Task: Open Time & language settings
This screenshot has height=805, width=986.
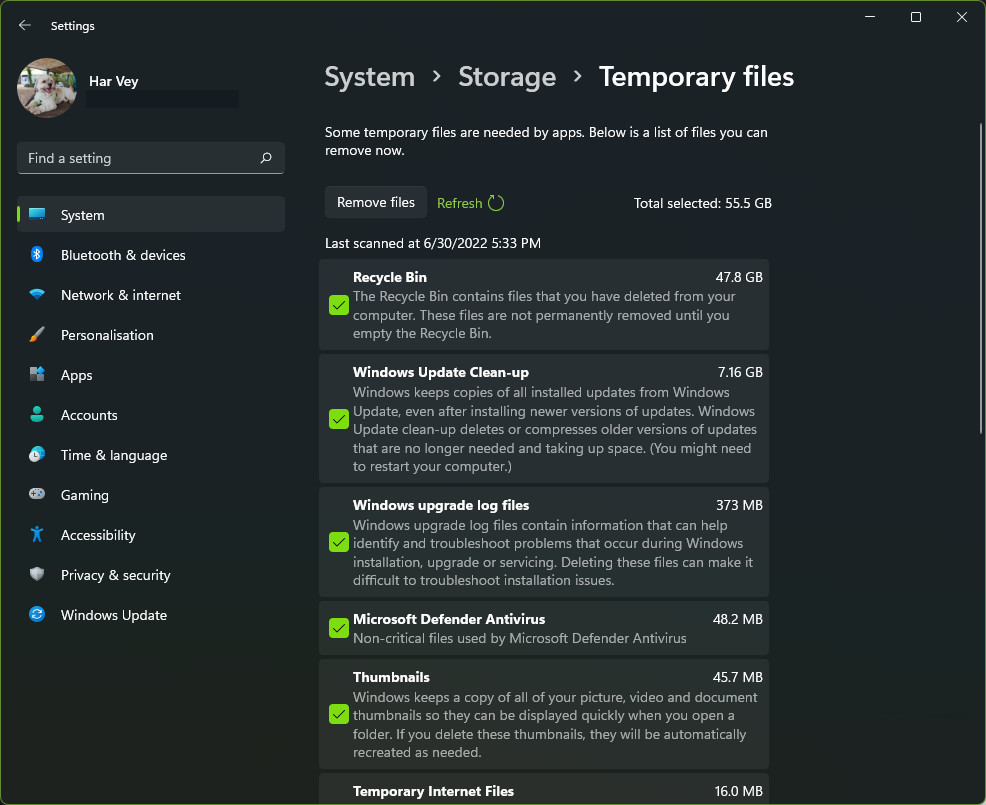Action: [151, 455]
